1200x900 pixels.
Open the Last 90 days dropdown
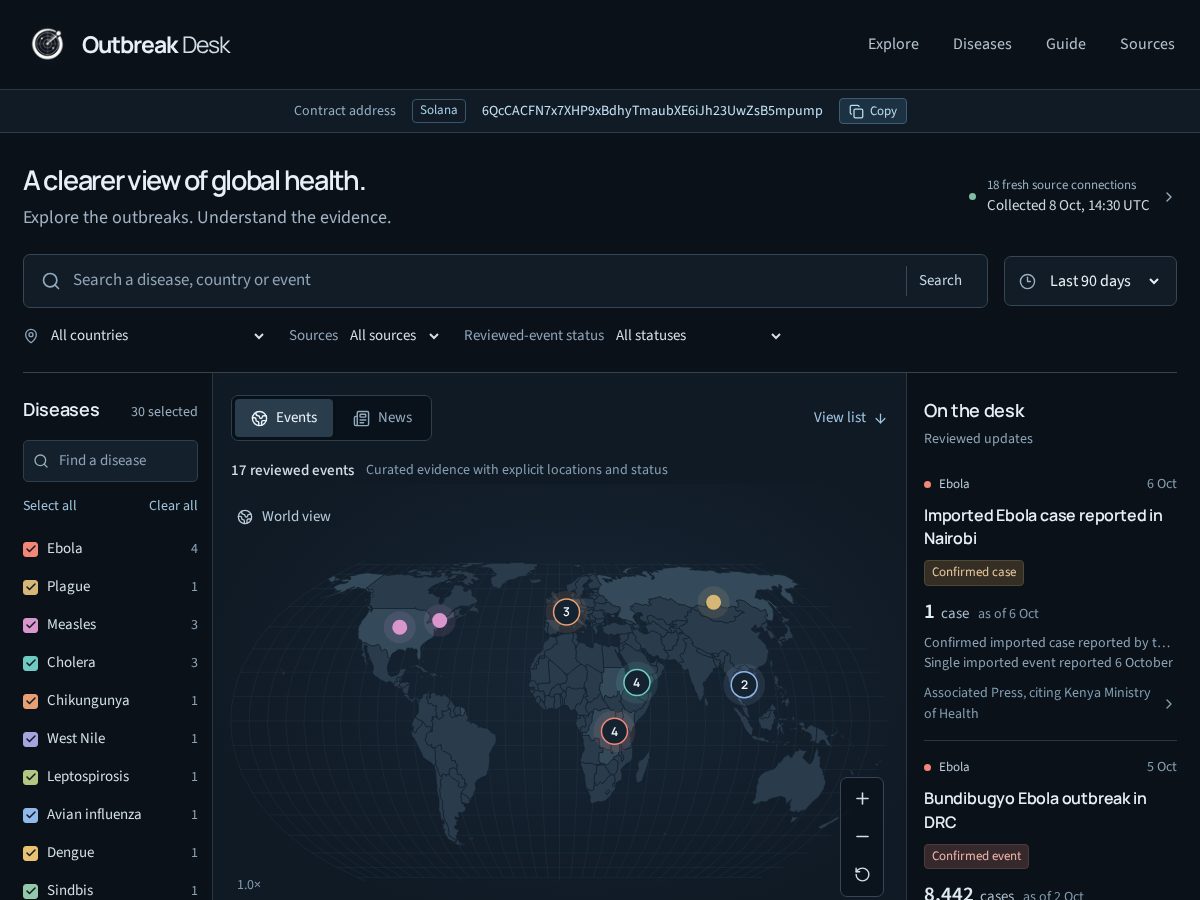(1090, 281)
